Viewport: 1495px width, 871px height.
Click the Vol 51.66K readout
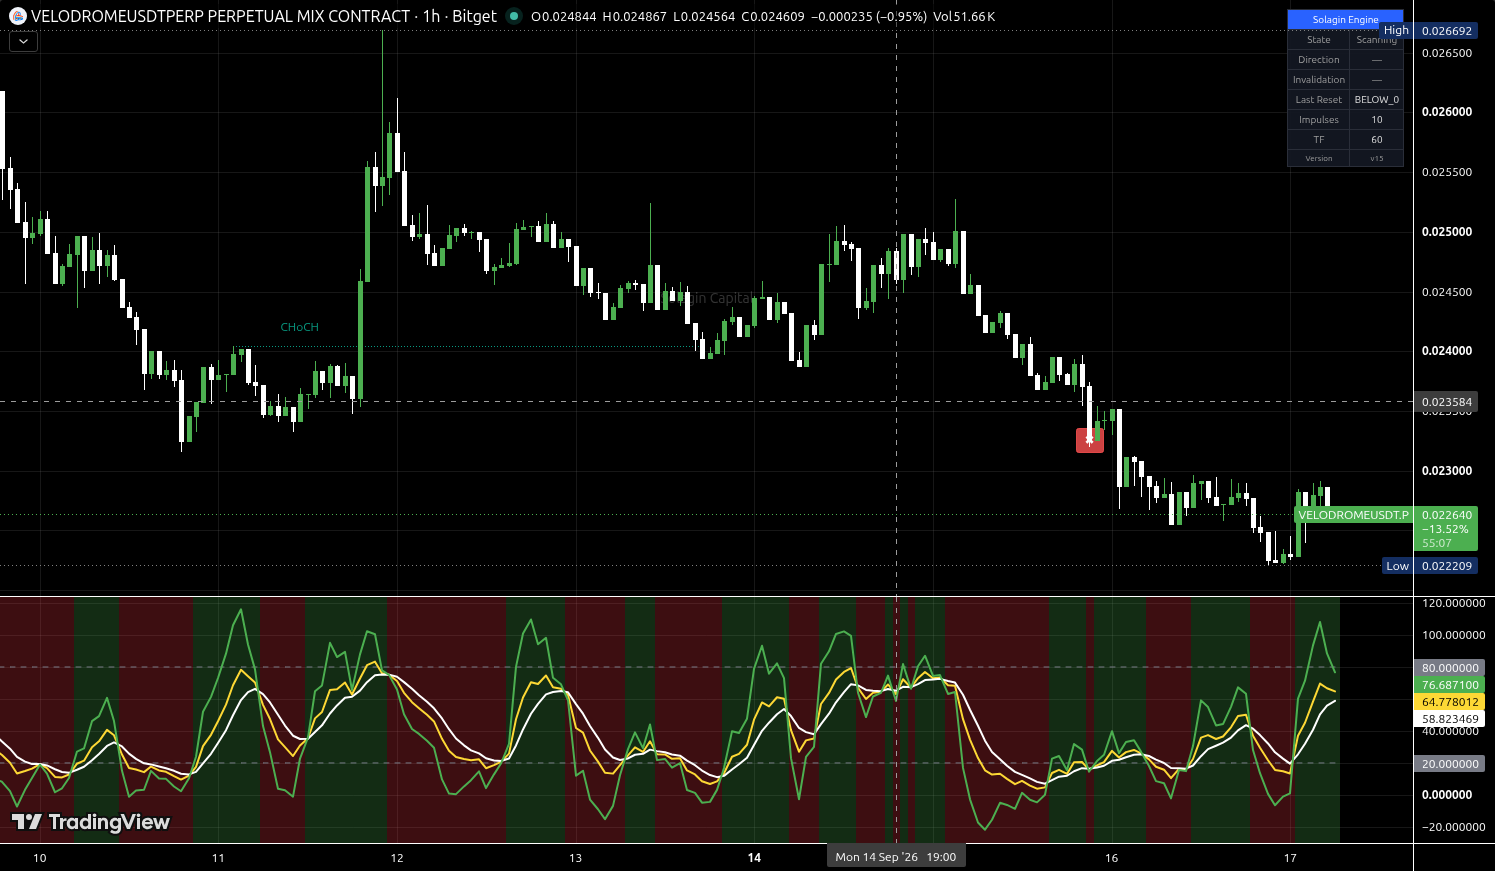point(963,16)
